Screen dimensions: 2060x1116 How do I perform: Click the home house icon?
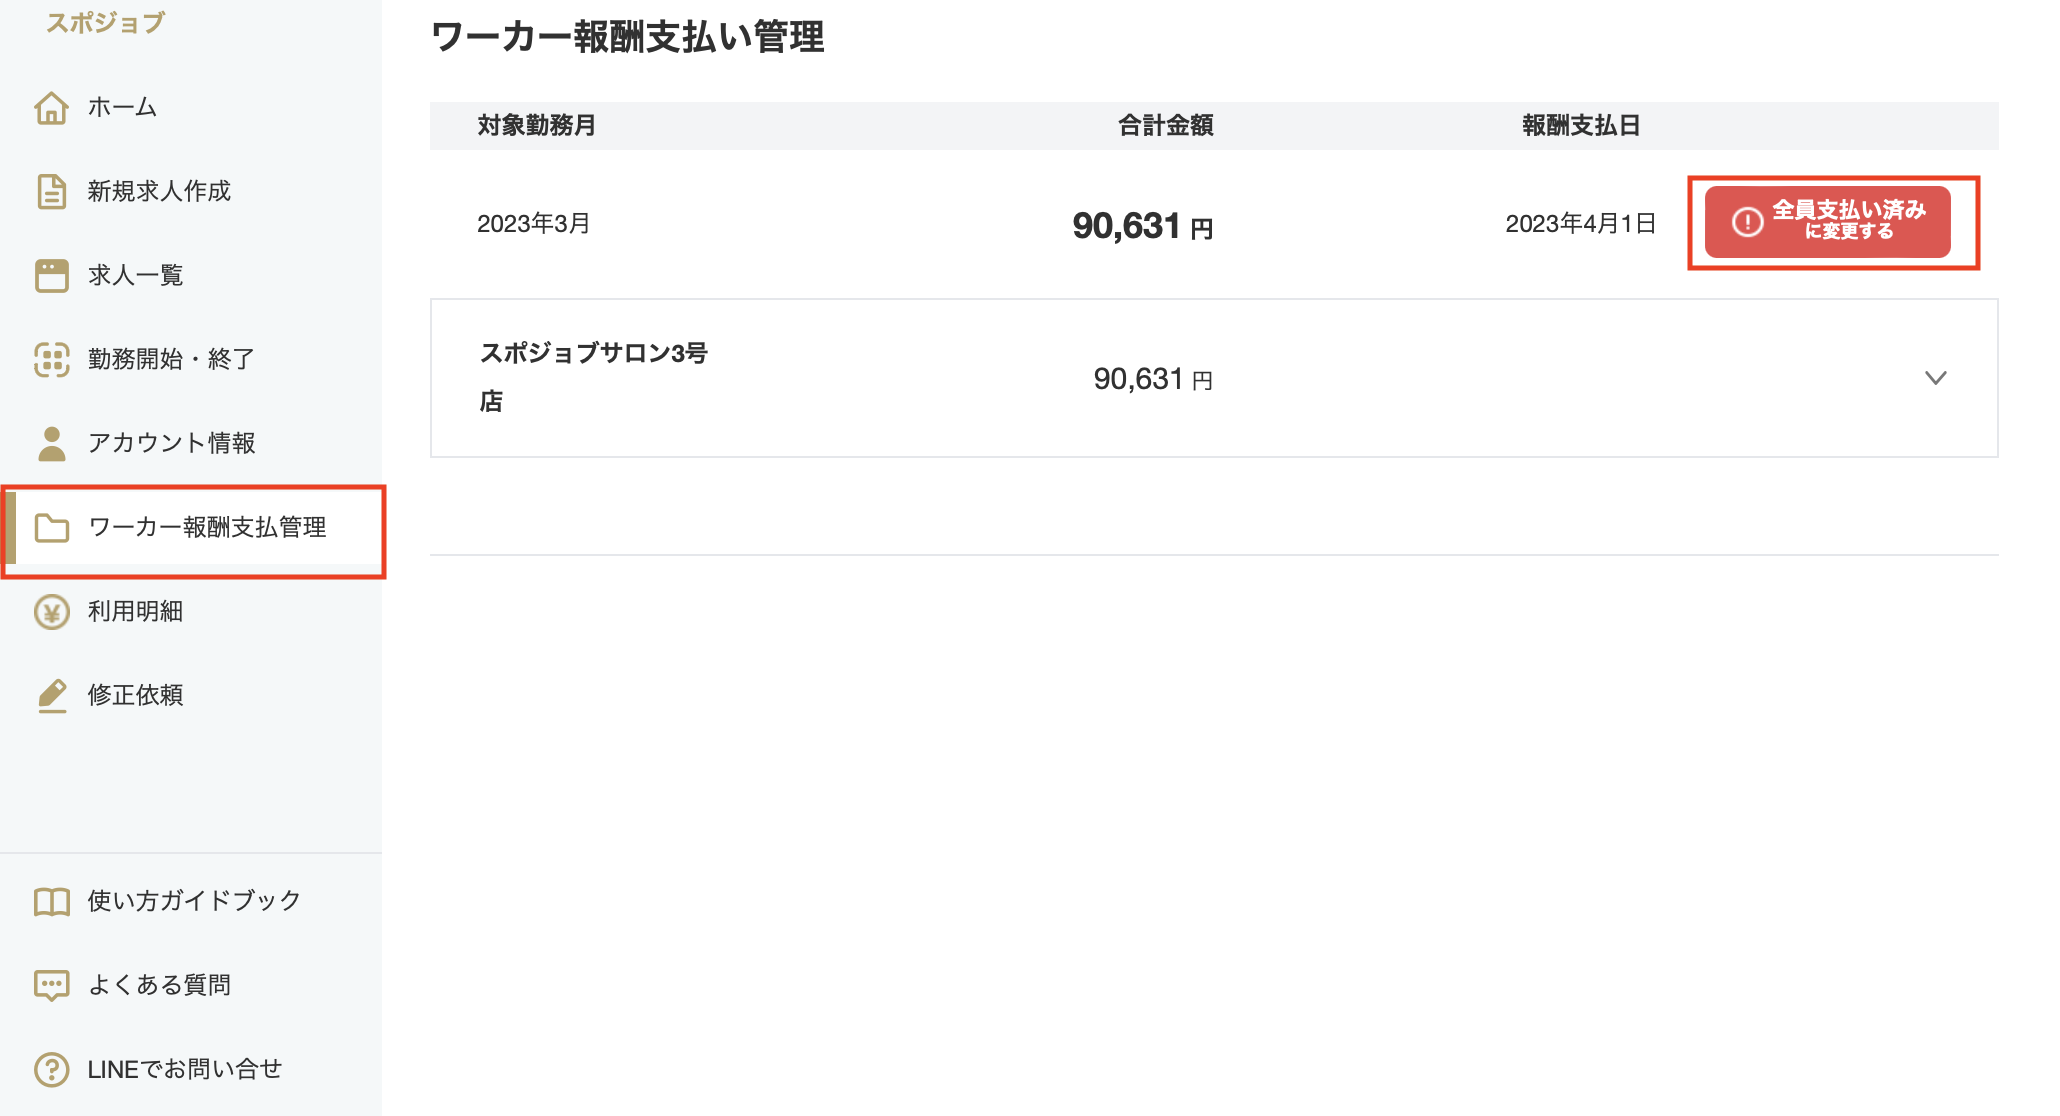(x=51, y=108)
